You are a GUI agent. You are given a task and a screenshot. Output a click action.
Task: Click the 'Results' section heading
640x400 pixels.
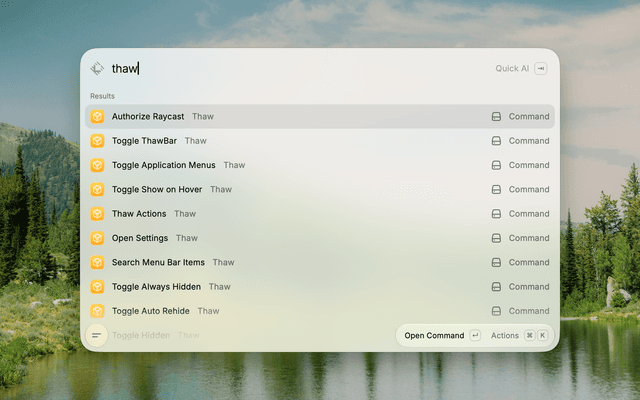(x=102, y=96)
